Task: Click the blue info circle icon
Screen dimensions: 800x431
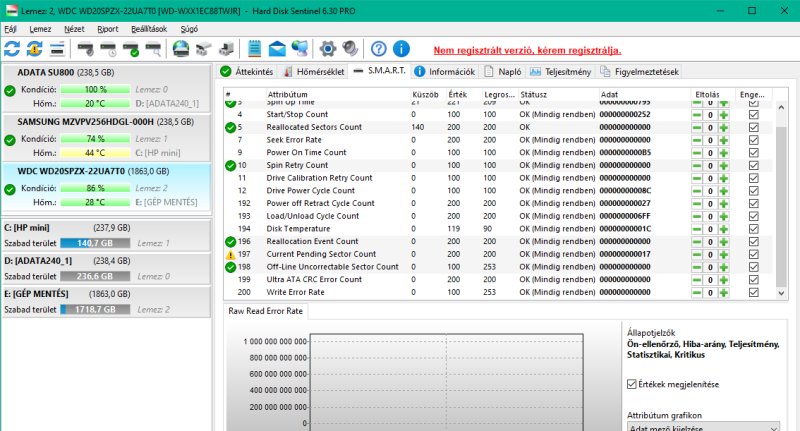Action: pos(402,49)
